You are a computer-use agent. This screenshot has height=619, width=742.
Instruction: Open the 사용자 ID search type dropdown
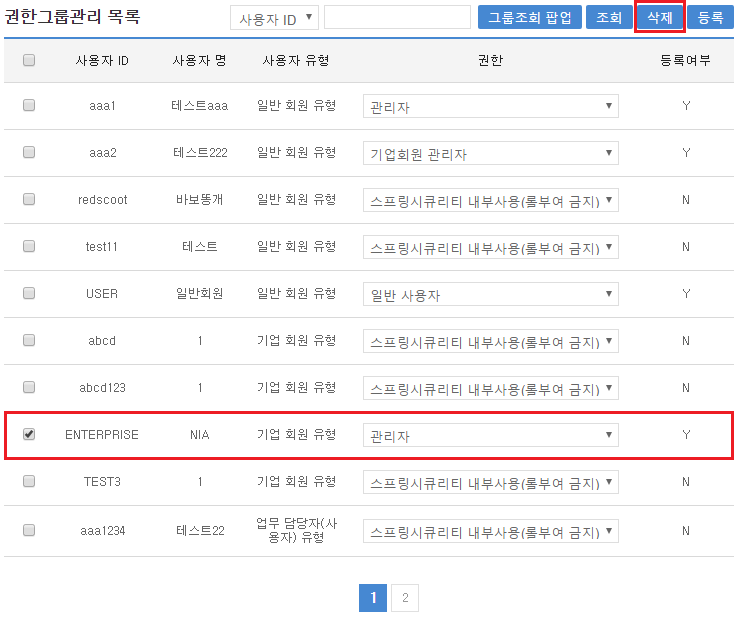pos(274,18)
